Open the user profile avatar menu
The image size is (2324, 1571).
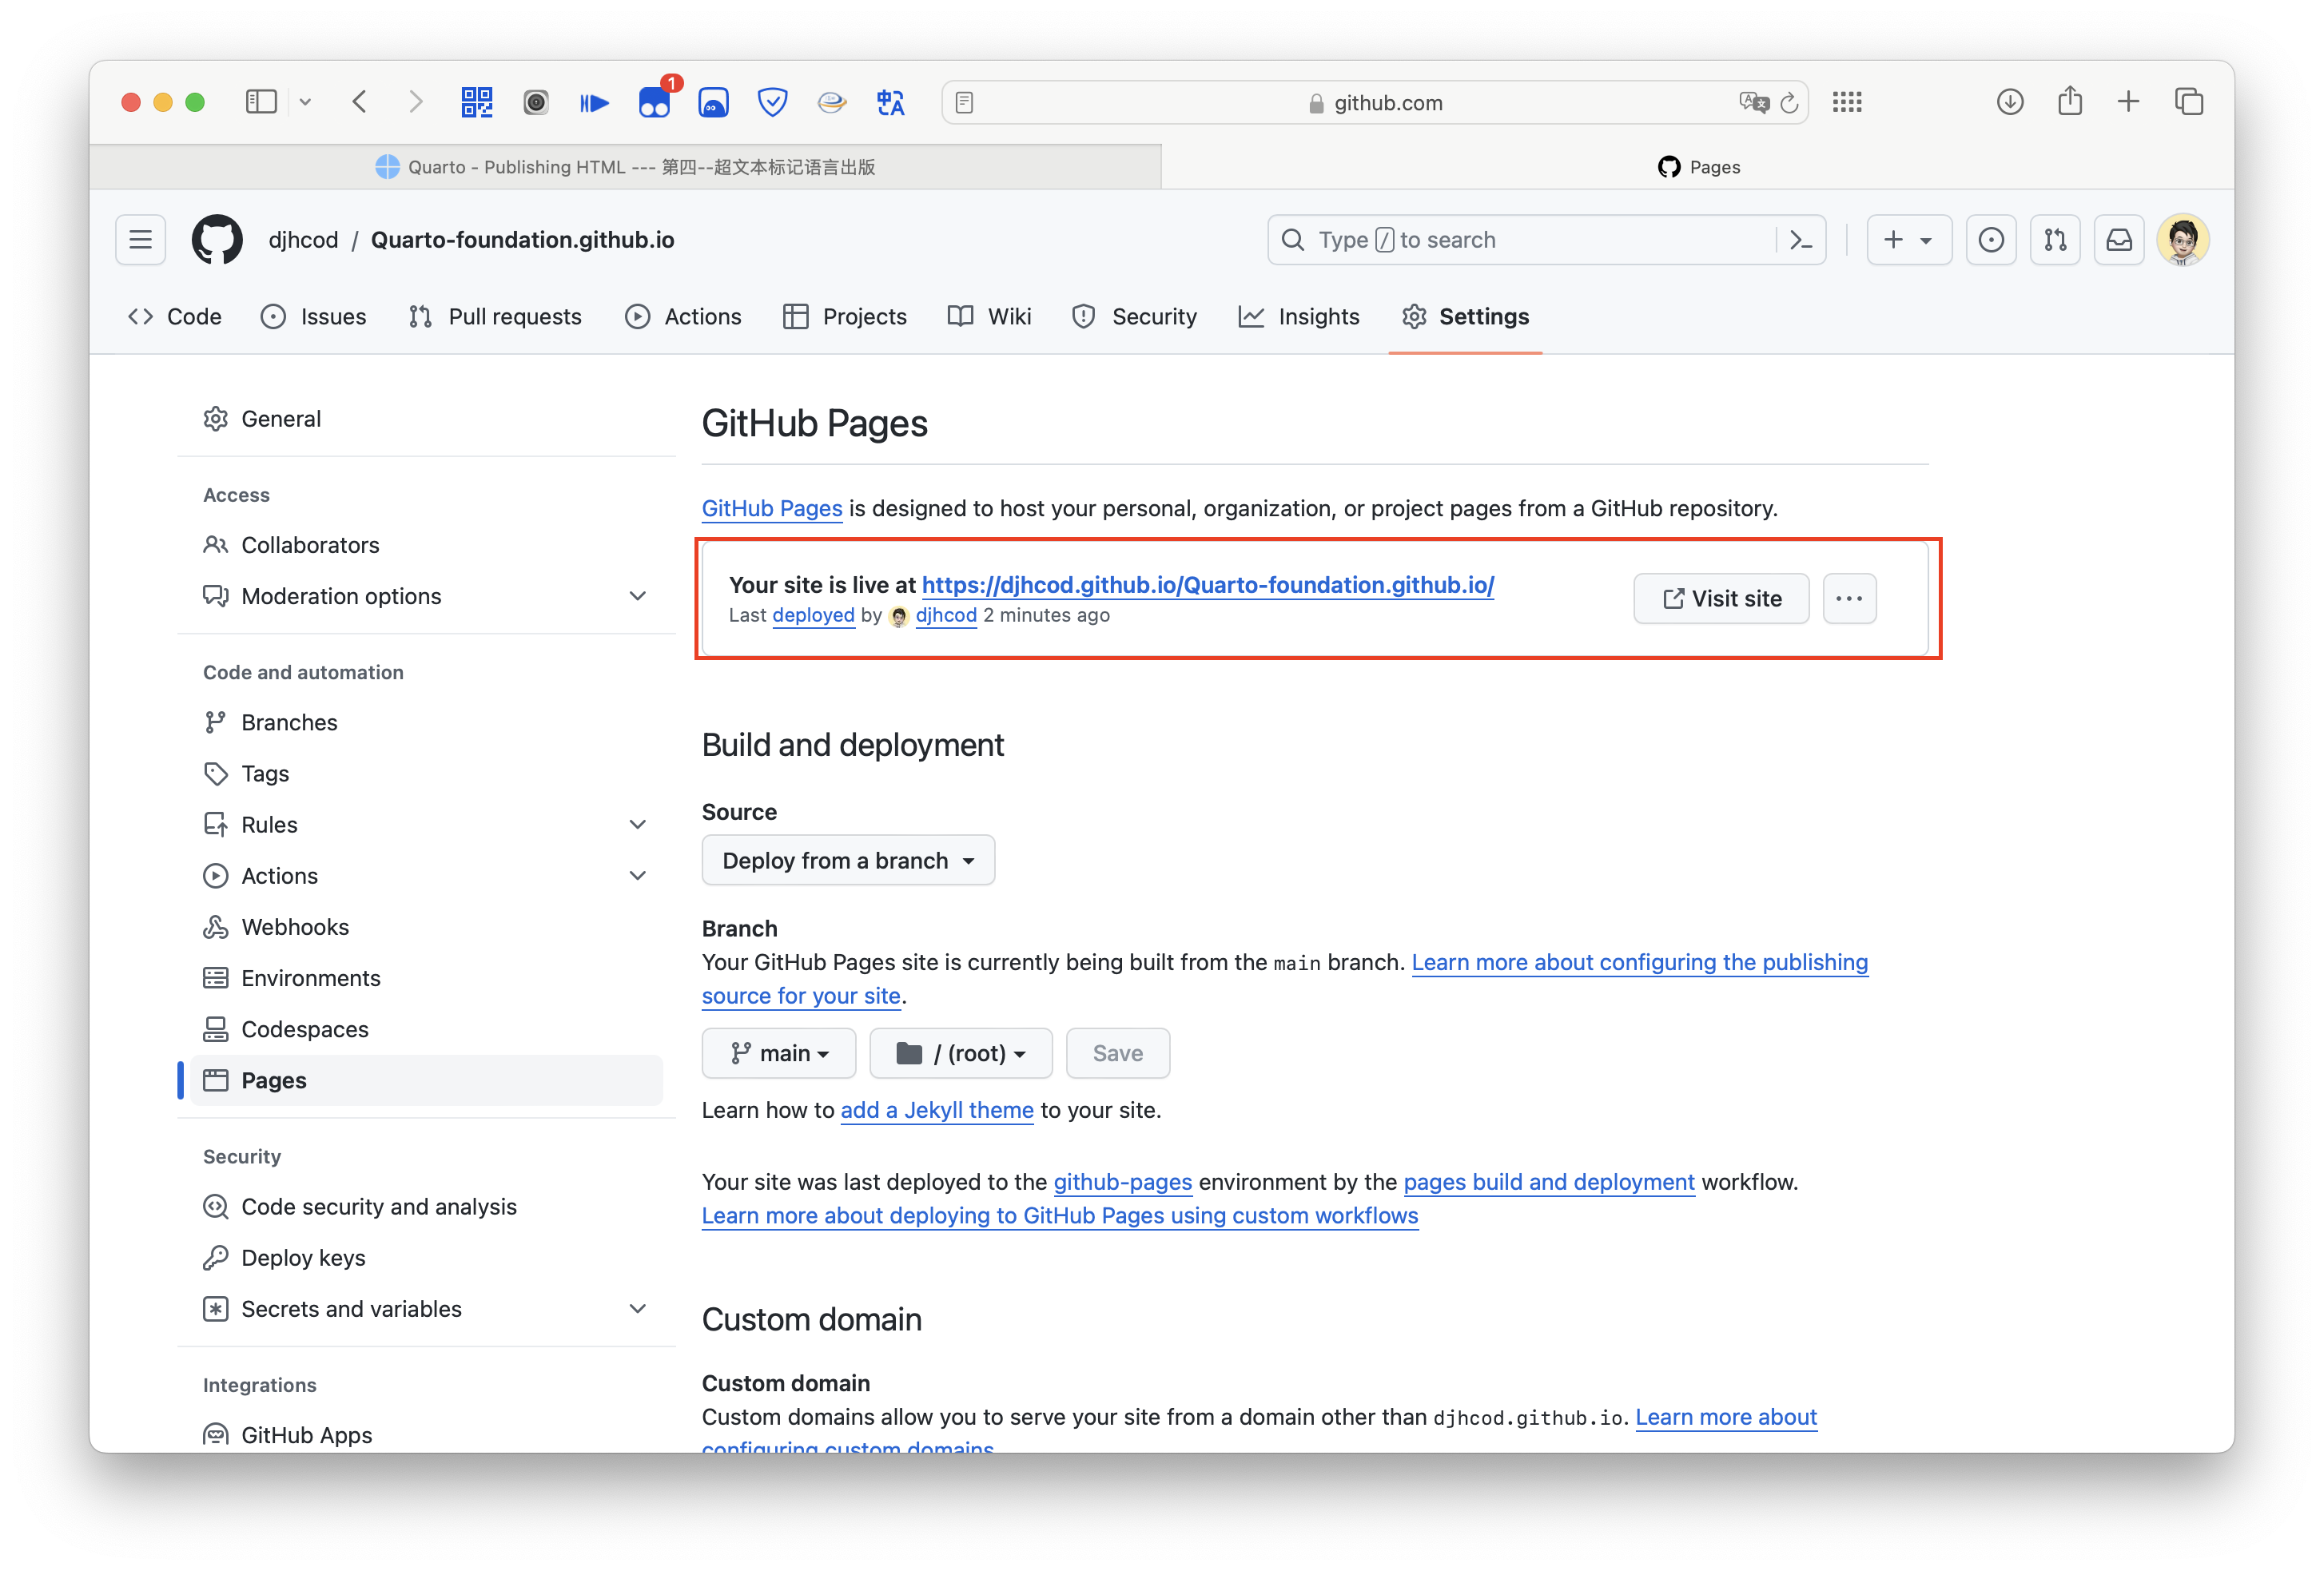(2182, 240)
